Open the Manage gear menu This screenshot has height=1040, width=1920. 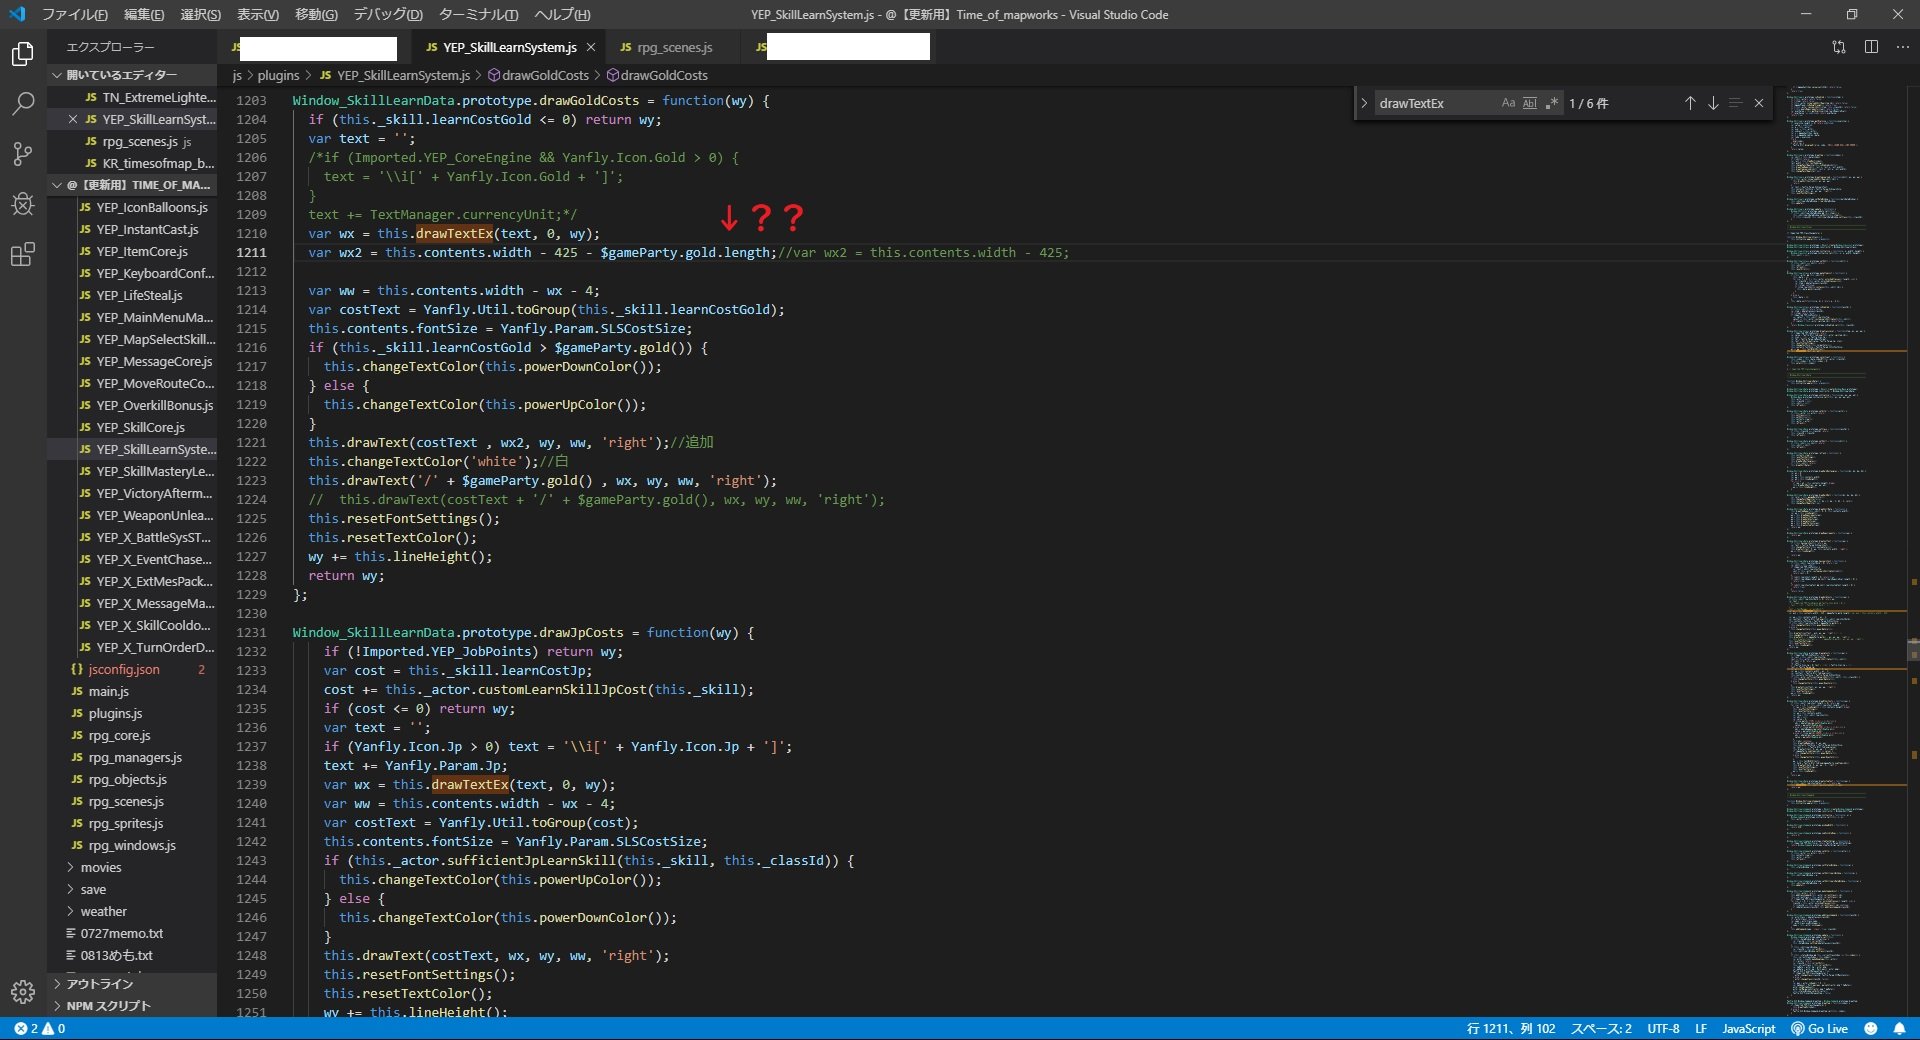click(23, 992)
